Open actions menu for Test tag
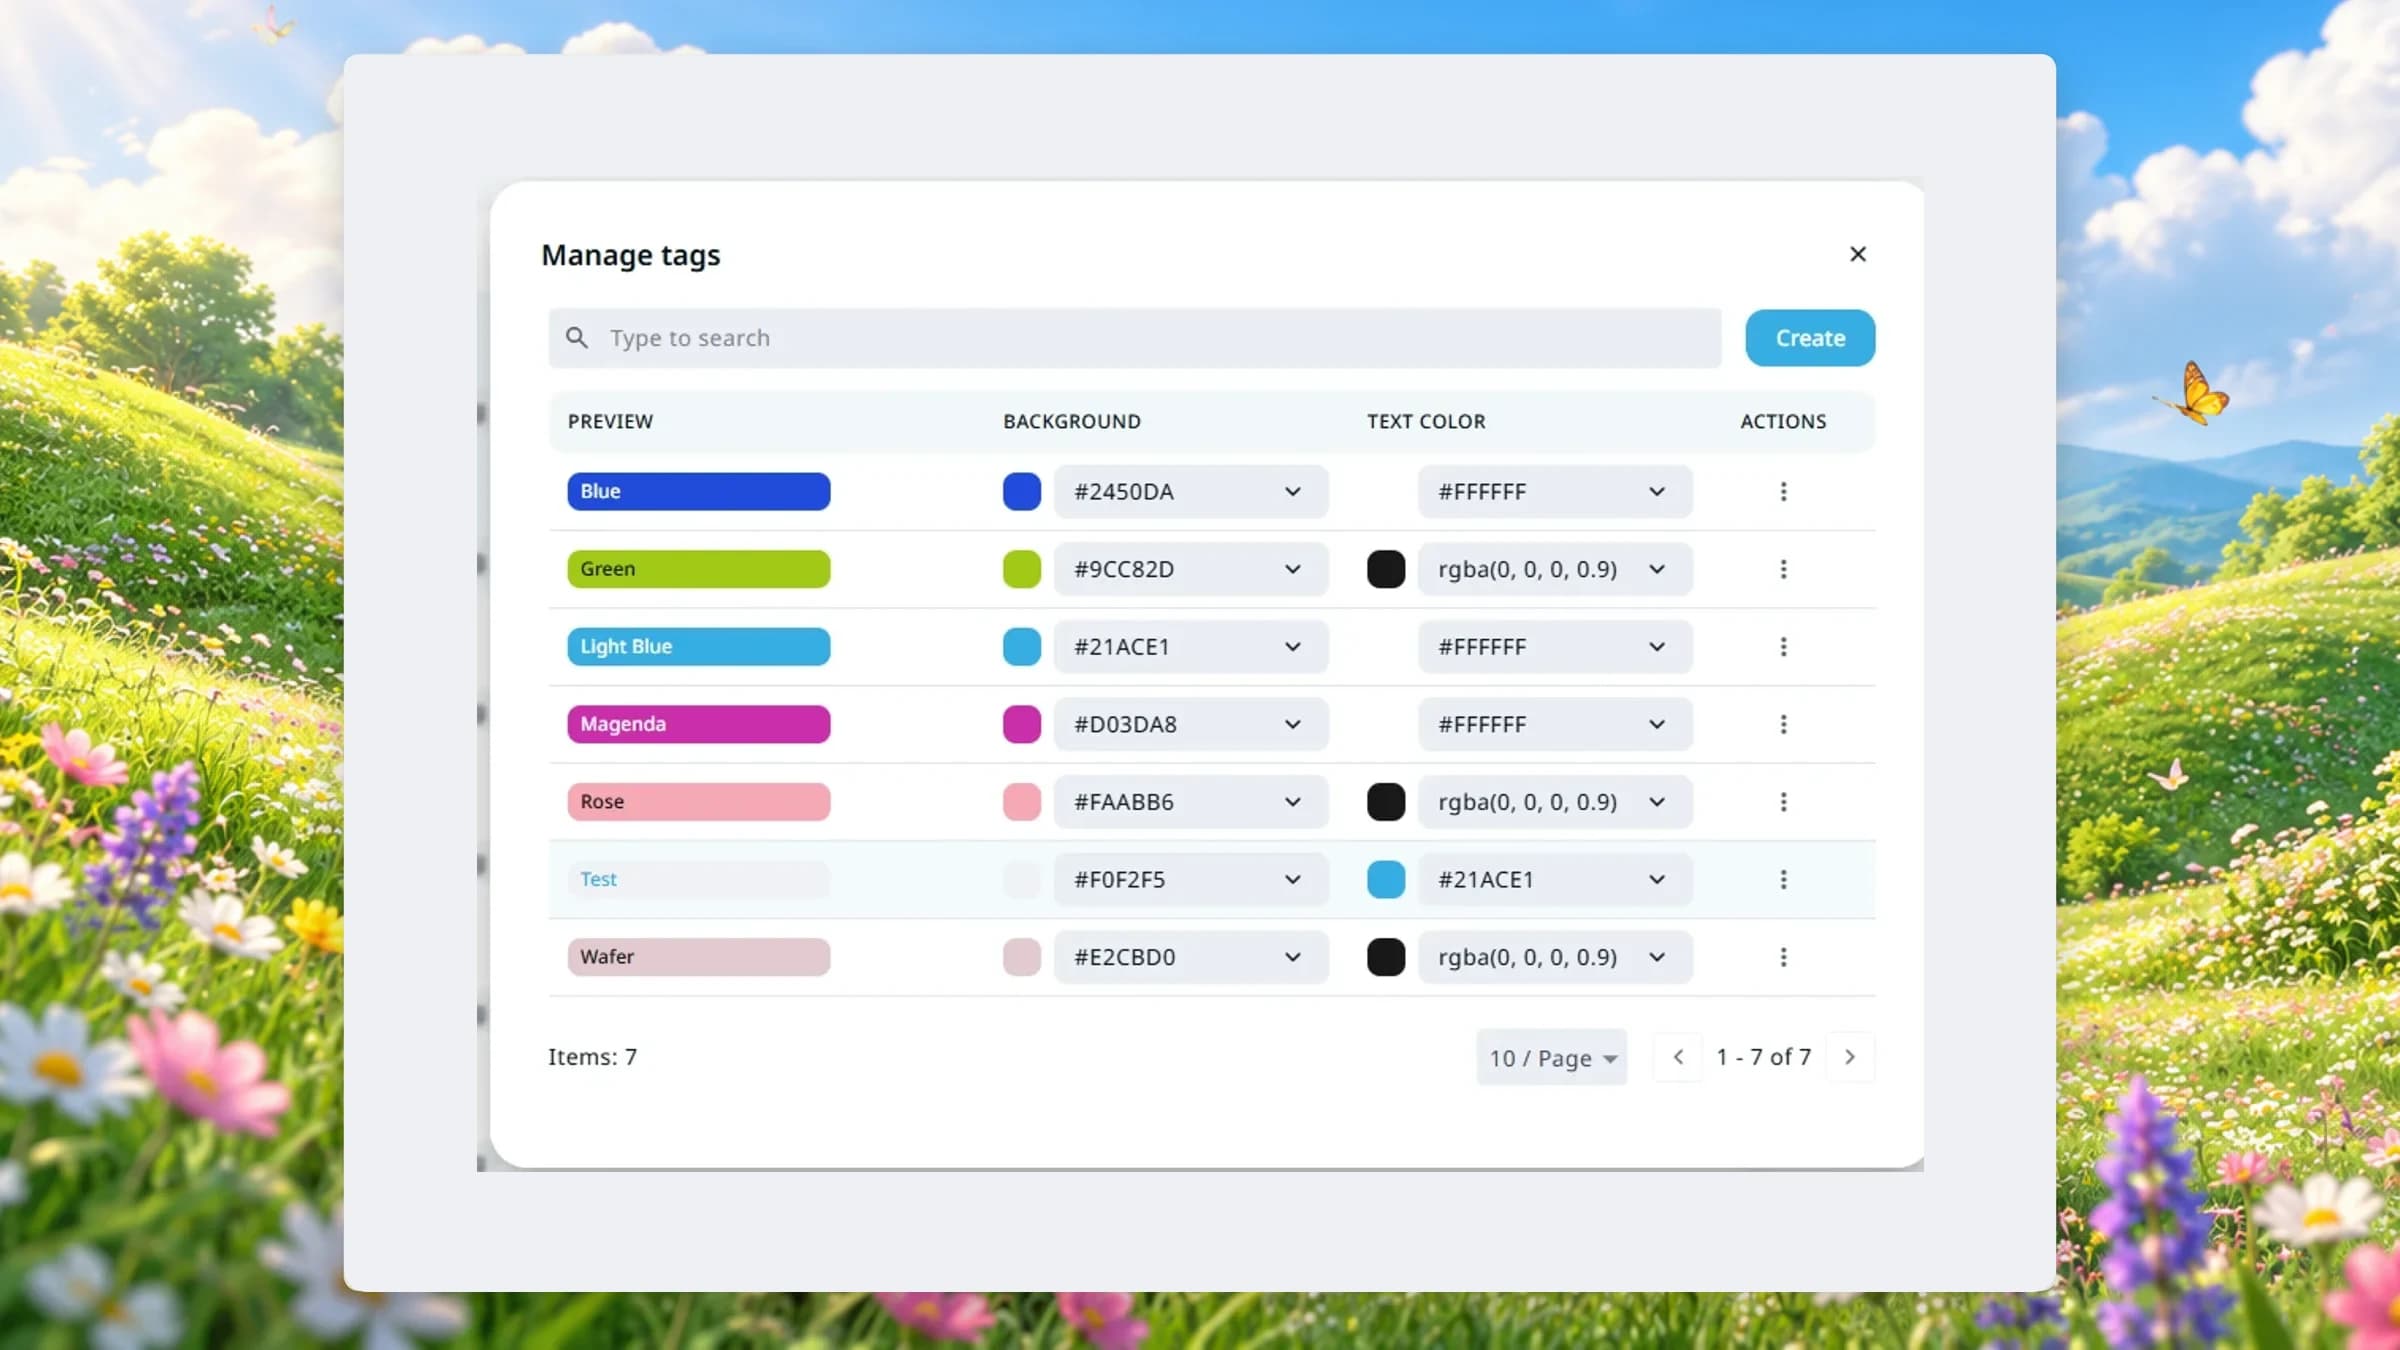This screenshot has width=2400, height=1350. [1783, 879]
